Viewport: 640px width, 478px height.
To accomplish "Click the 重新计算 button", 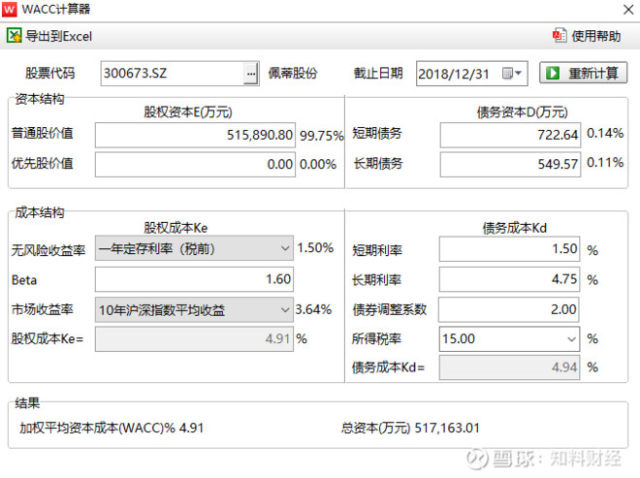I will (x=583, y=73).
